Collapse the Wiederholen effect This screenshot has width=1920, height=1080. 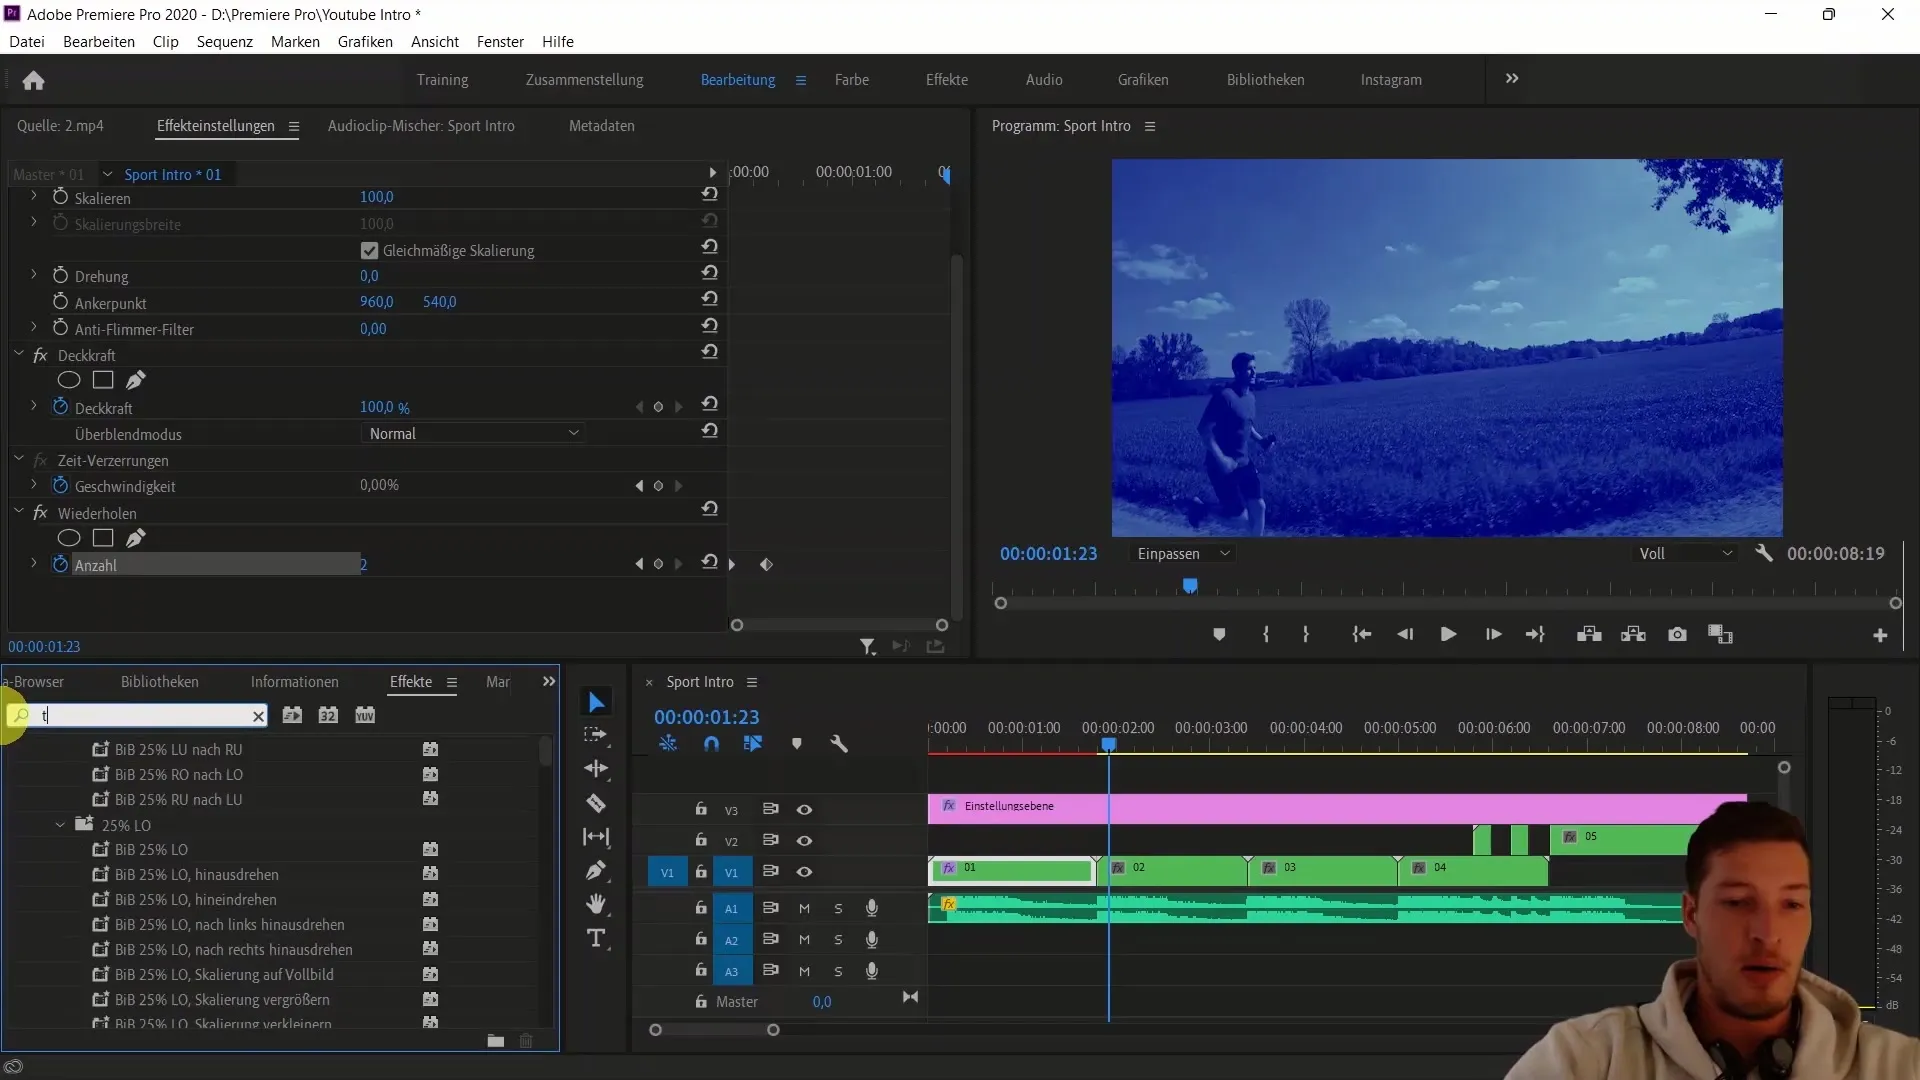pyautogui.click(x=18, y=512)
